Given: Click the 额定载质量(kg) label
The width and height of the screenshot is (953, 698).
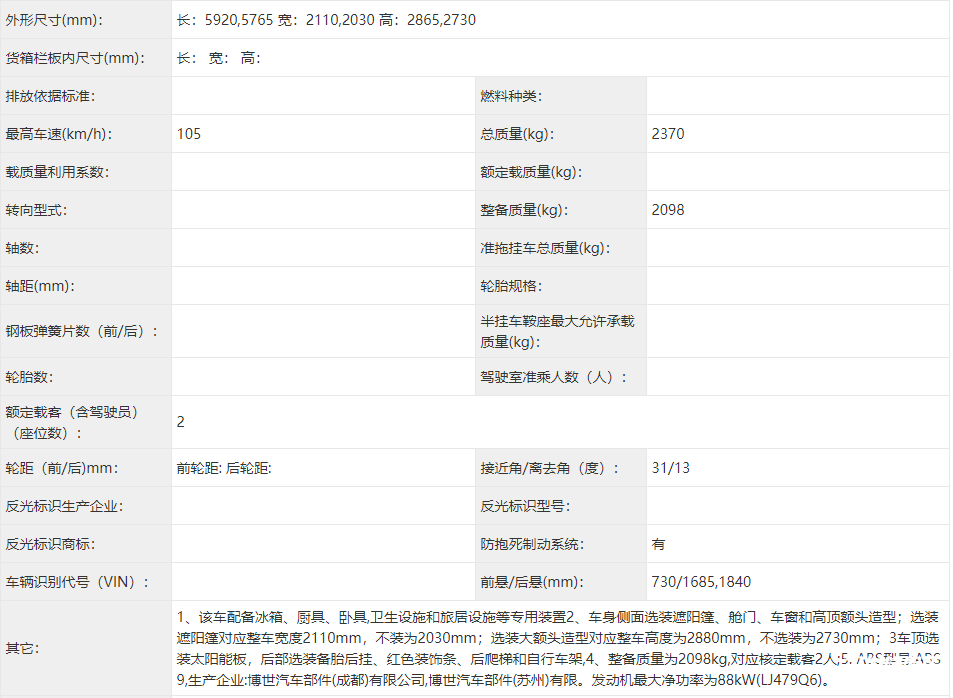Looking at the screenshot, I should tap(531, 172).
